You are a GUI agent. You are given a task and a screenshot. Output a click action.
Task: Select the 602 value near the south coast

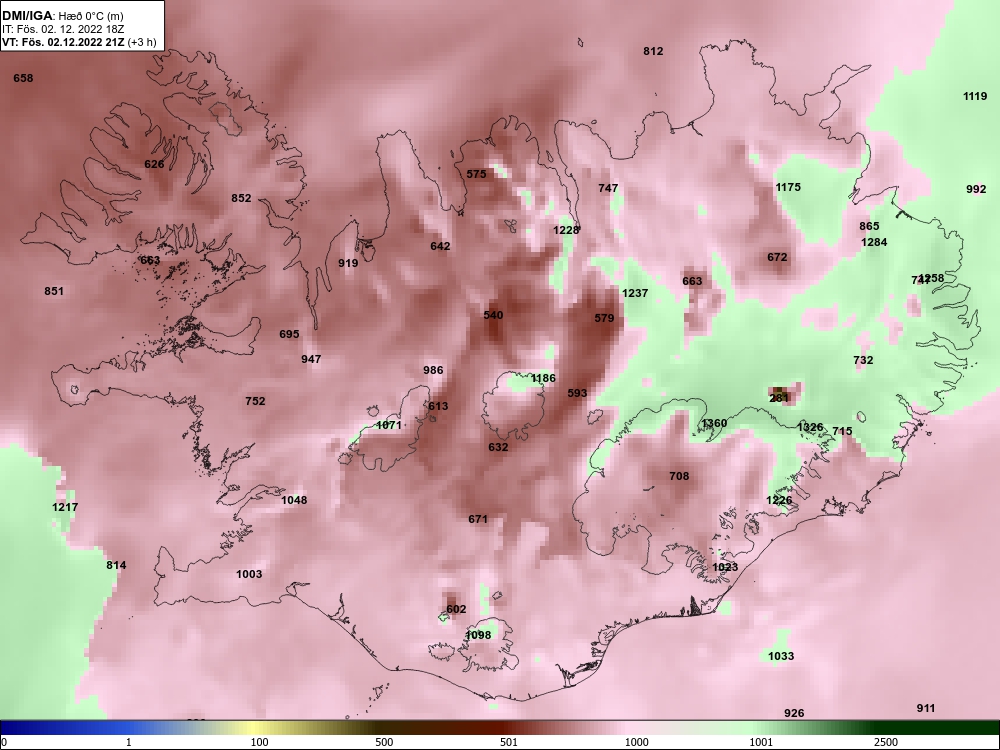pyautogui.click(x=456, y=610)
